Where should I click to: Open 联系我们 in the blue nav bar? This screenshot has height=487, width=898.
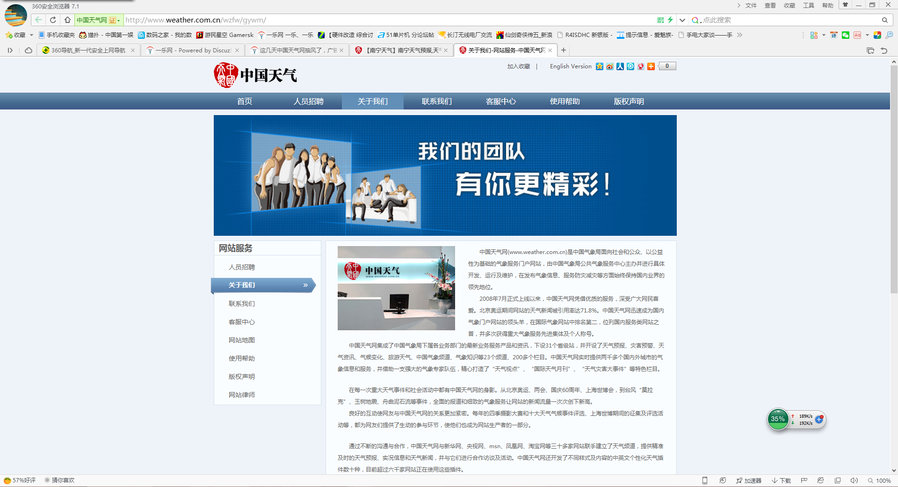click(x=437, y=101)
